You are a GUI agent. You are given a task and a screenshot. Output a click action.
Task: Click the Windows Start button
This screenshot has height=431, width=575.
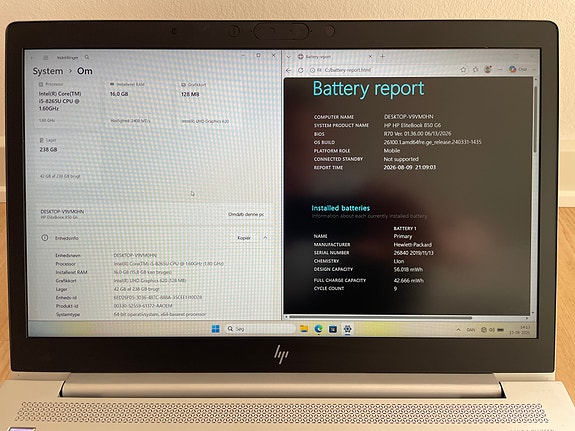216,329
